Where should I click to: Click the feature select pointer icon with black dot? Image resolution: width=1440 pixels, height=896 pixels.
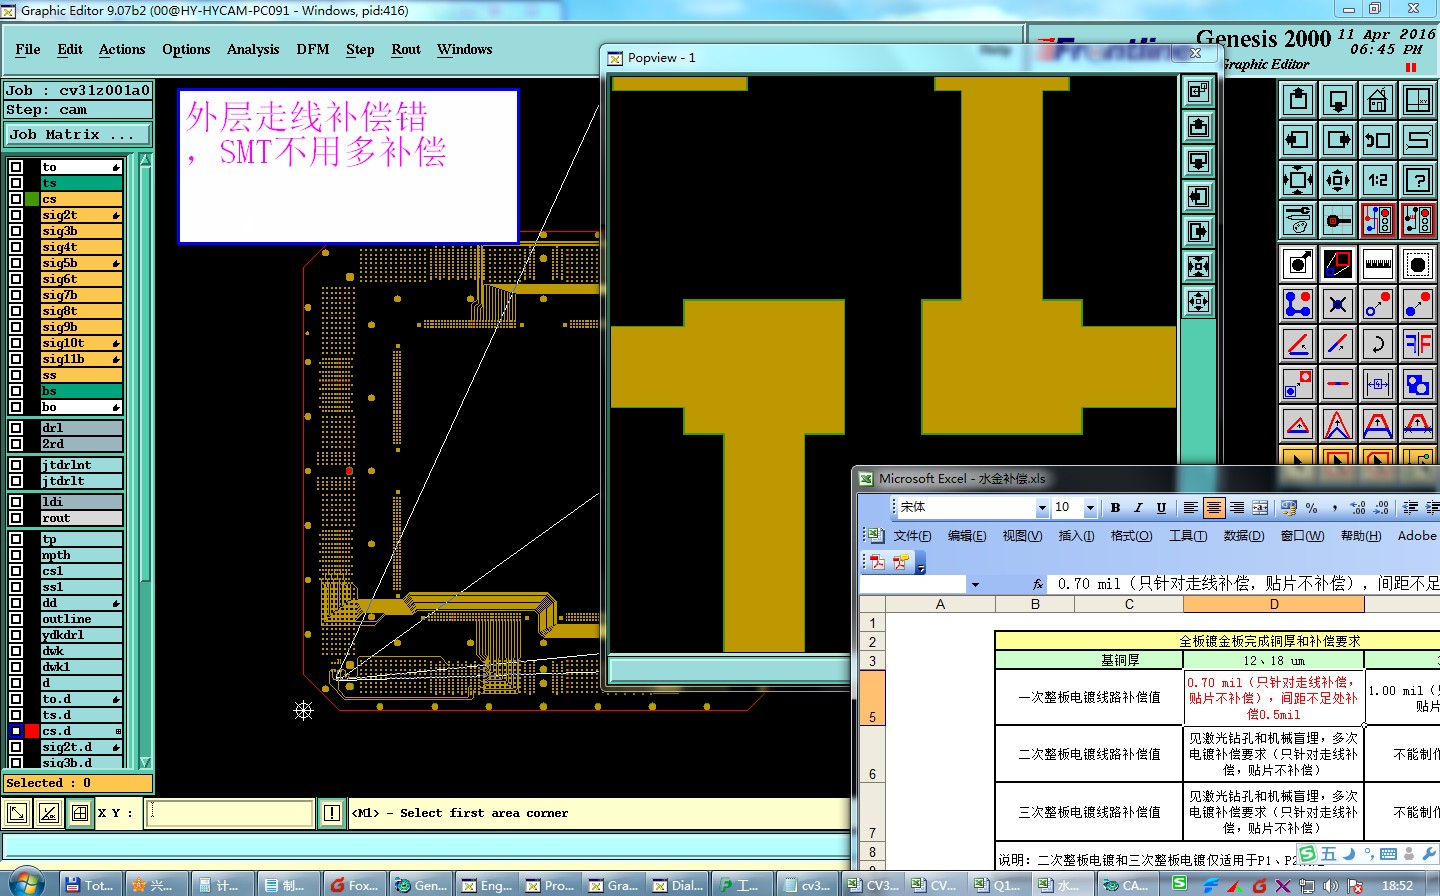coord(1298,264)
